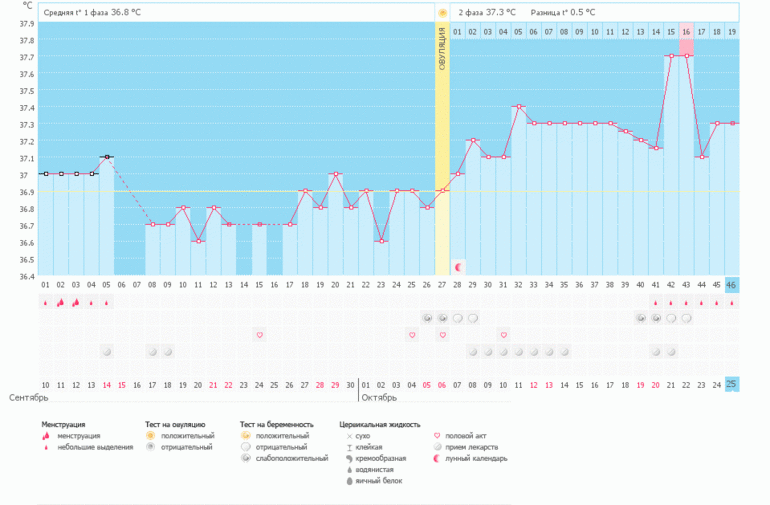The height and width of the screenshot is (505, 770).
Task: Click the small discharge drop icon on cycle day 41
Action: coord(656,302)
